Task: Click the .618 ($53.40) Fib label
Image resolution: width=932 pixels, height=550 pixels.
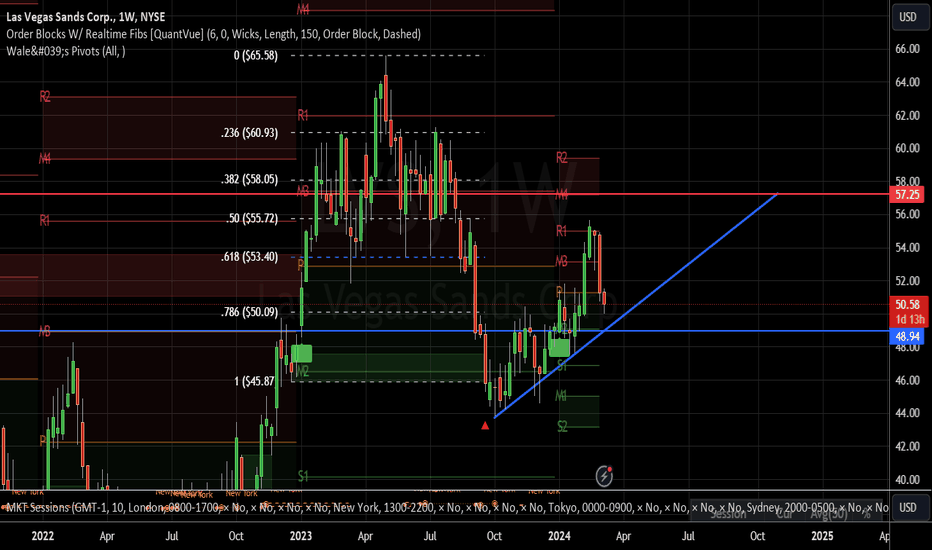Action: 250,257
